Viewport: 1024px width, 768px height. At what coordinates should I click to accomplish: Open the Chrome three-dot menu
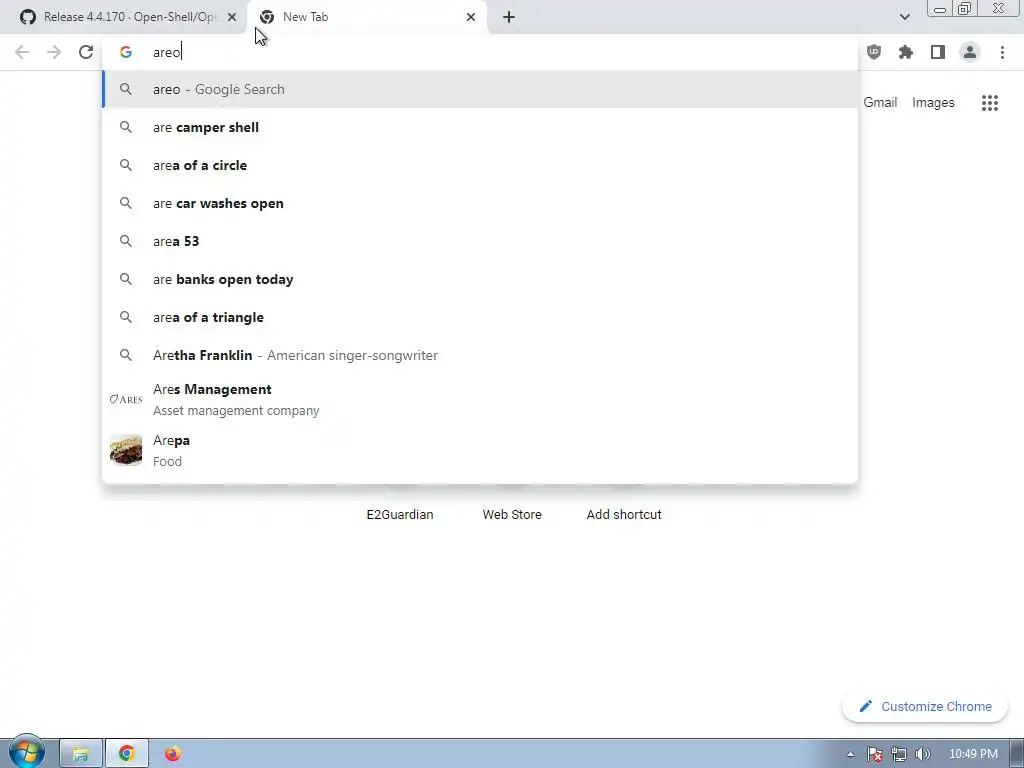coord(1002,52)
